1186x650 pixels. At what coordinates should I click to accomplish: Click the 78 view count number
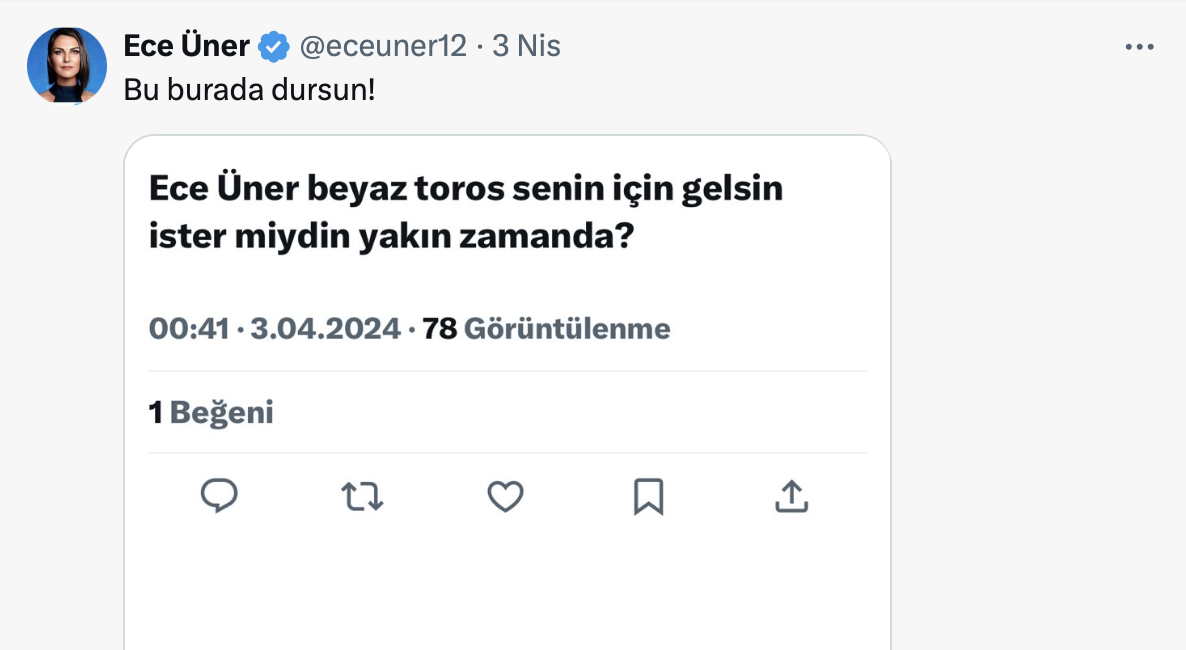[440, 328]
